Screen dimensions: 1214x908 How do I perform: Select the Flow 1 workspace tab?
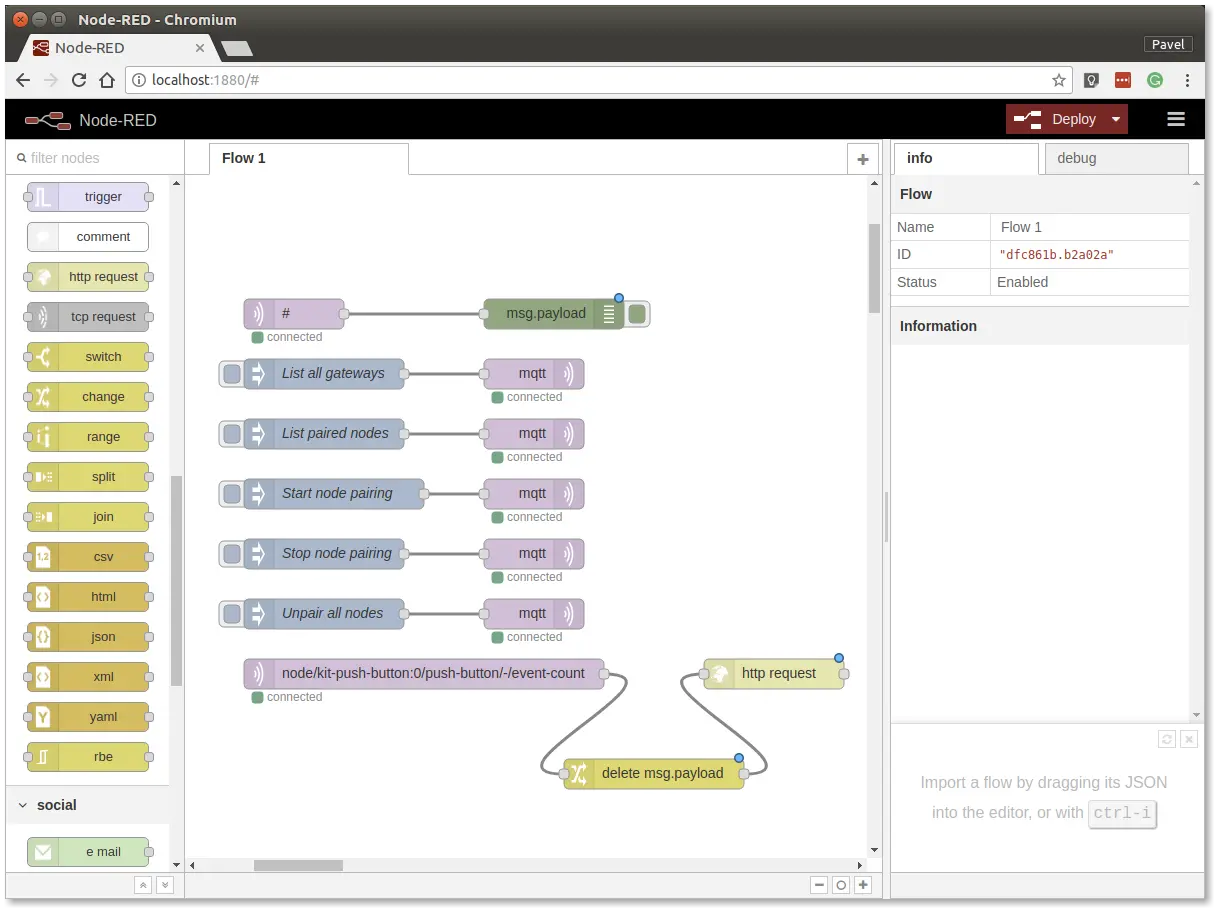coord(309,158)
